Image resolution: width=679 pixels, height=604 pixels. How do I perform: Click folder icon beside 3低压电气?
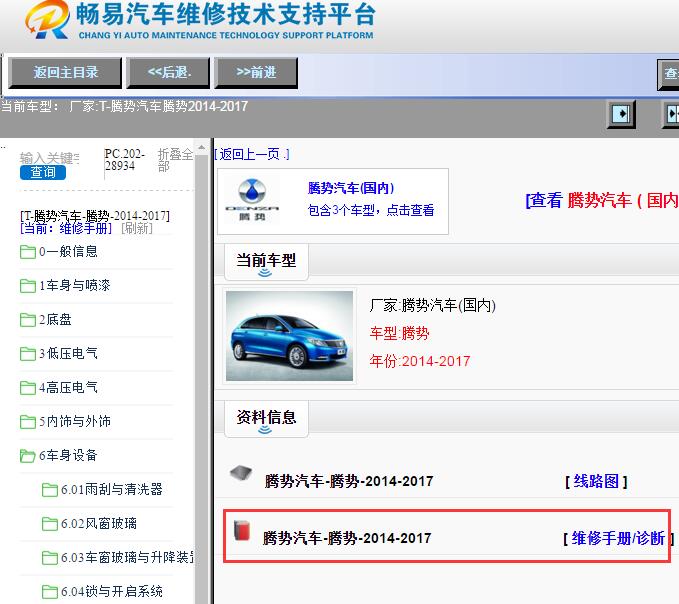coord(28,354)
